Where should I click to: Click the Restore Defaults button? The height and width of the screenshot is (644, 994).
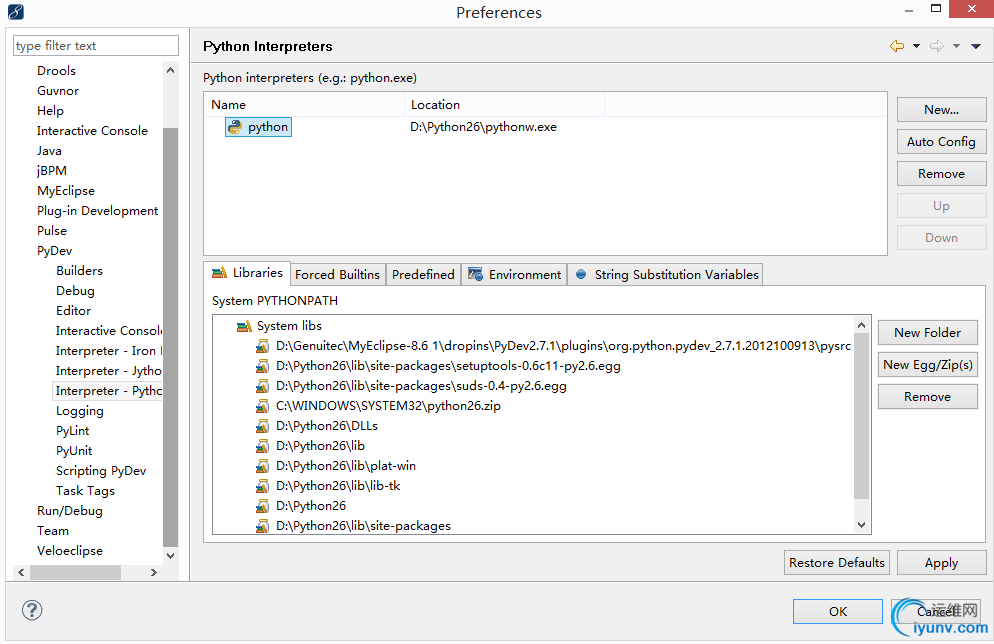coord(837,563)
